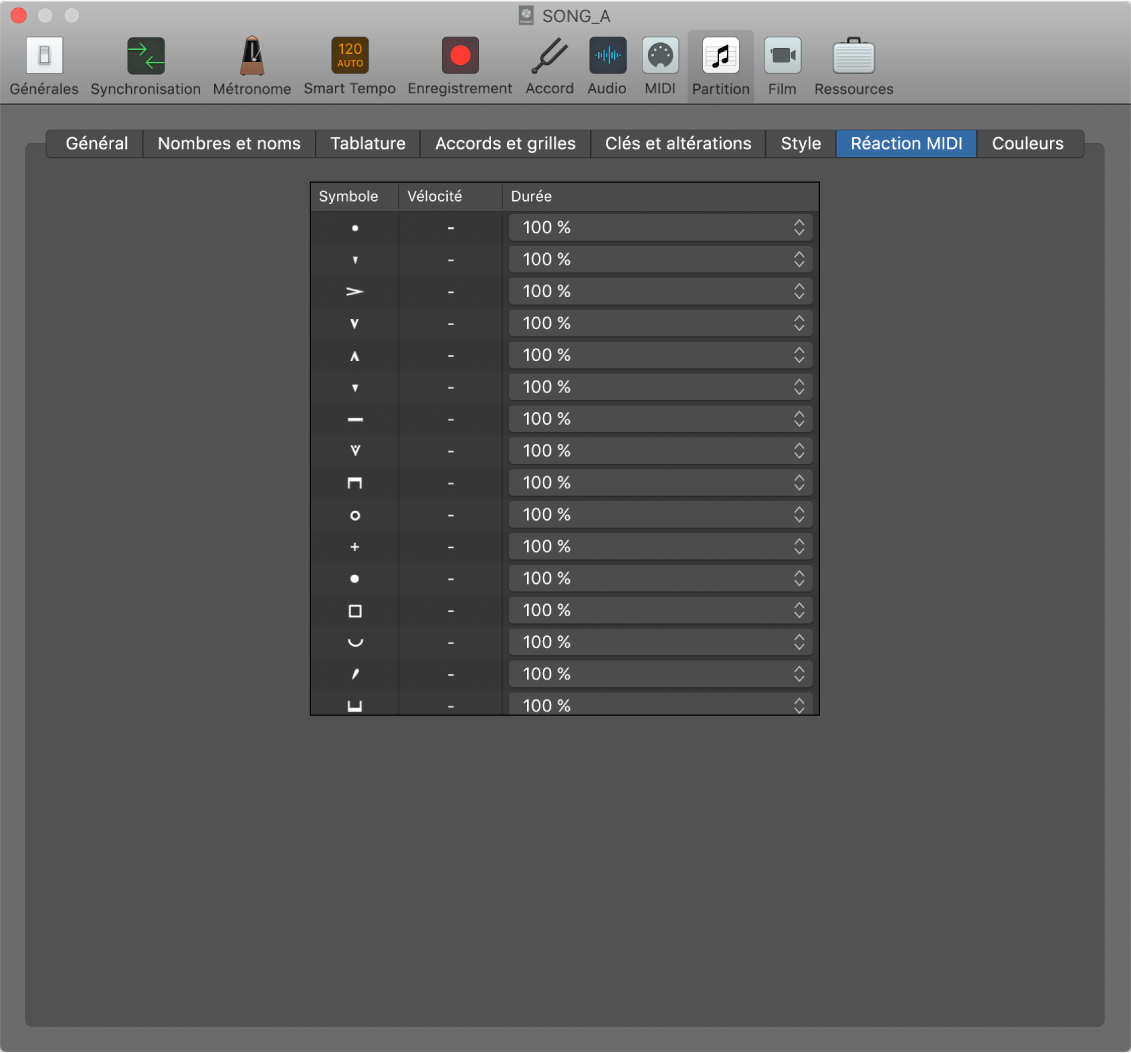Open the Film settings pane
The width and height of the screenshot is (1131, 1053).
click(x=782, y=66)
